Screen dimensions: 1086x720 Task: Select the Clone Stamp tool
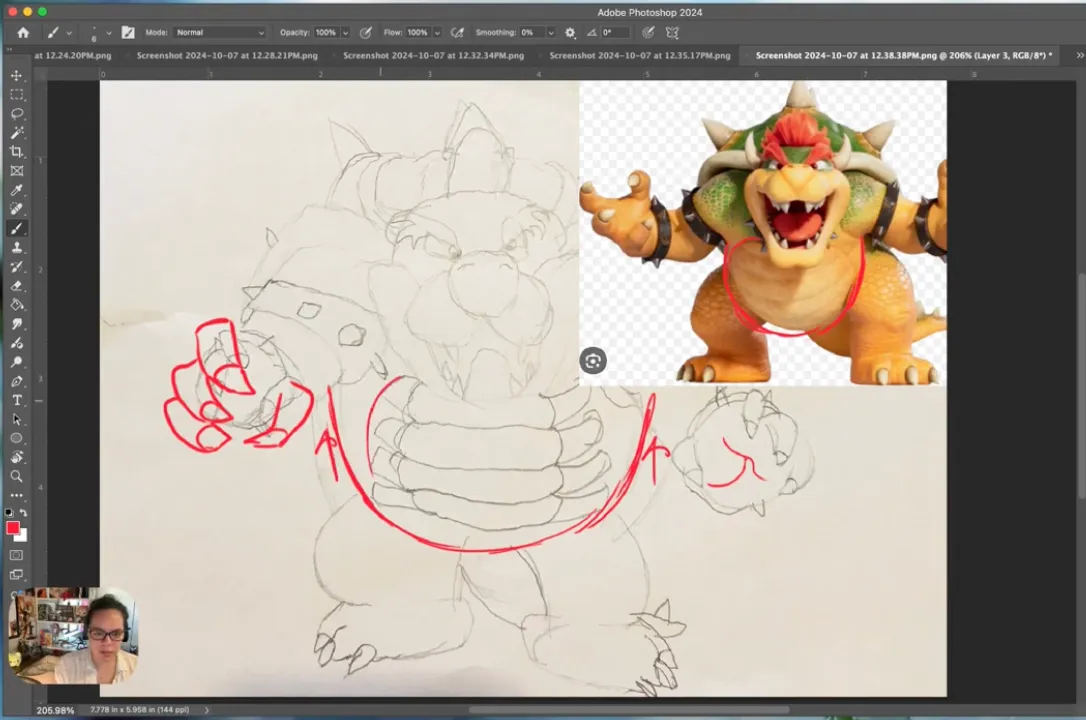(17, 247)
